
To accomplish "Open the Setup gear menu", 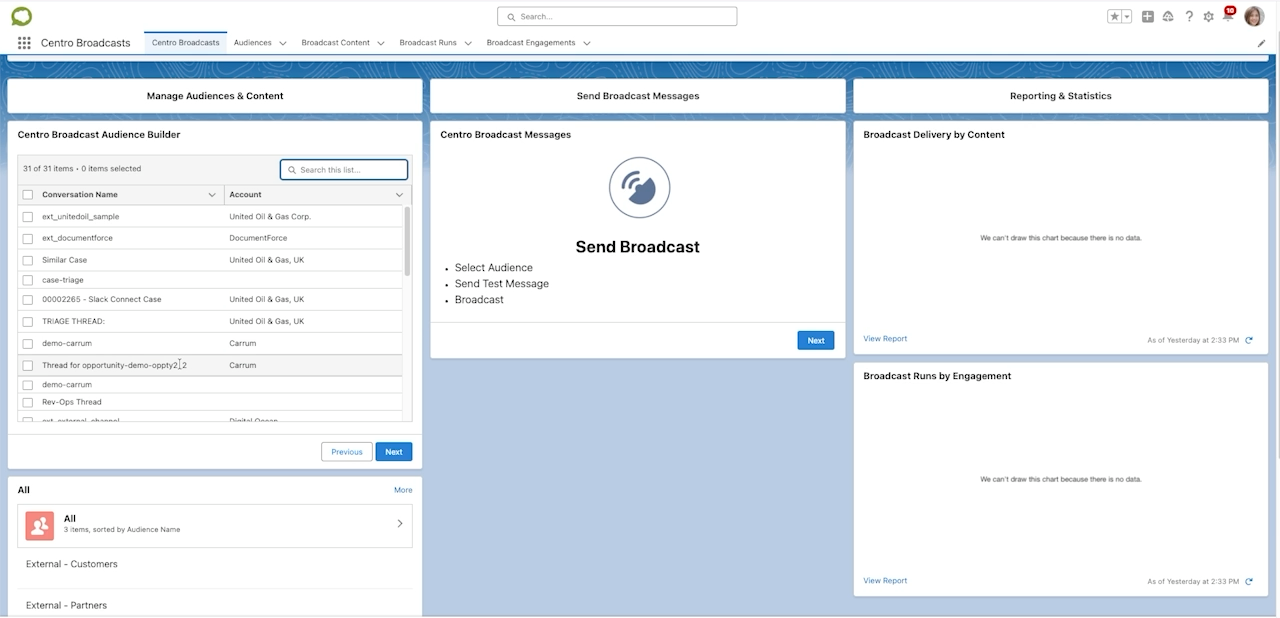I will click(1209, 16).
